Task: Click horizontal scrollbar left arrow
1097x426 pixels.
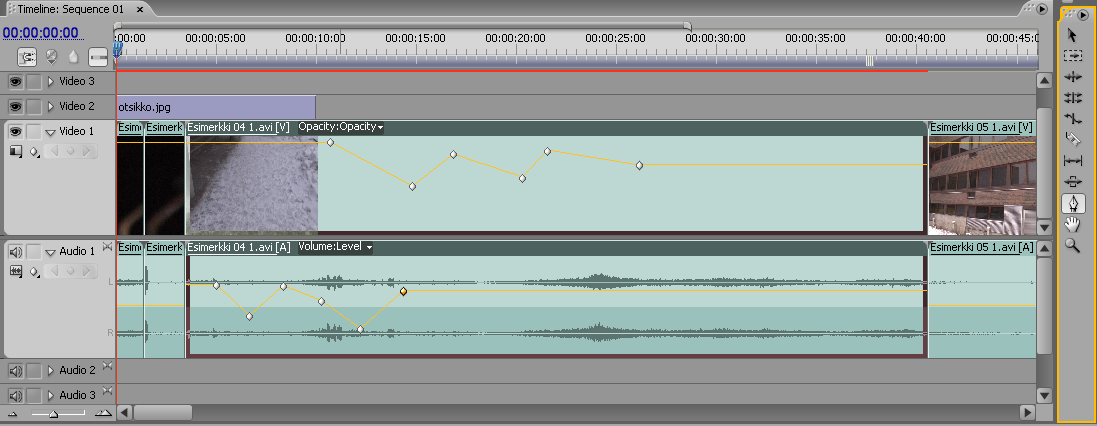Action: tap(124, 413)
